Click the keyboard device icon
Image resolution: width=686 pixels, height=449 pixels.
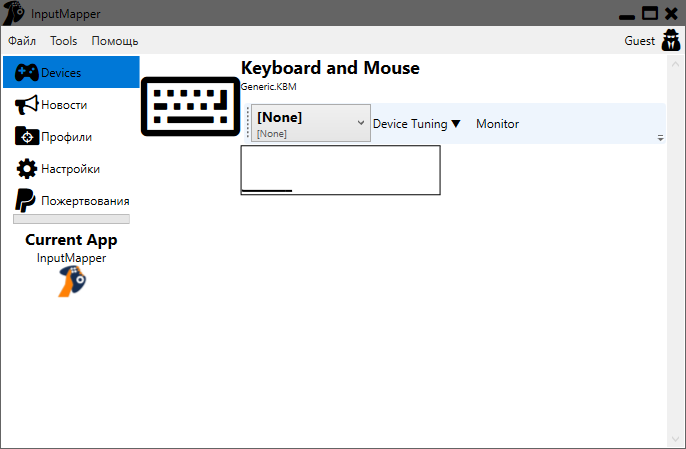[x=190, y=106]
